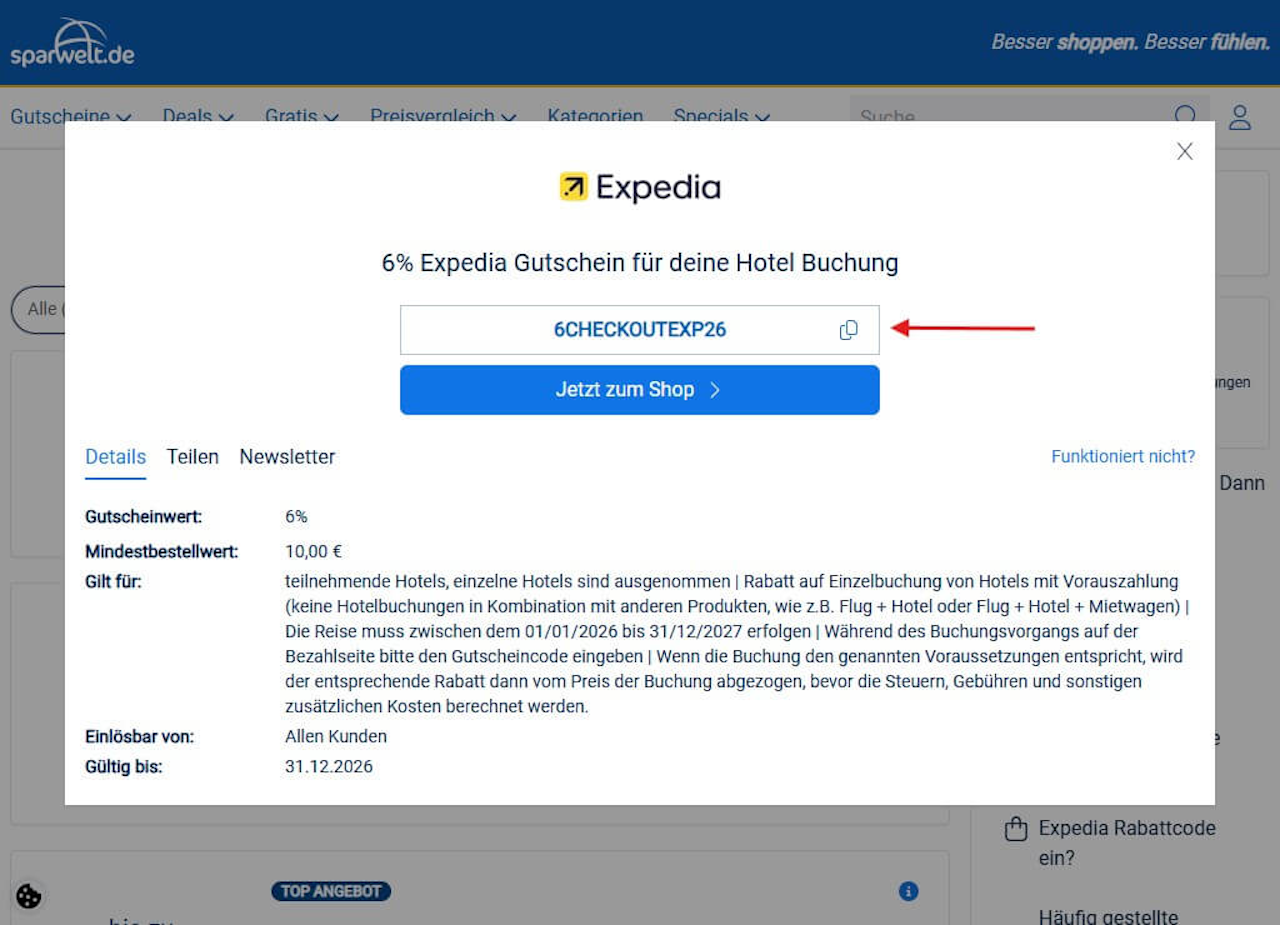The height and width of the screenshot is (925, 1280).
Task: Expand the Specials dropdown menu
Action: (722, 116)
